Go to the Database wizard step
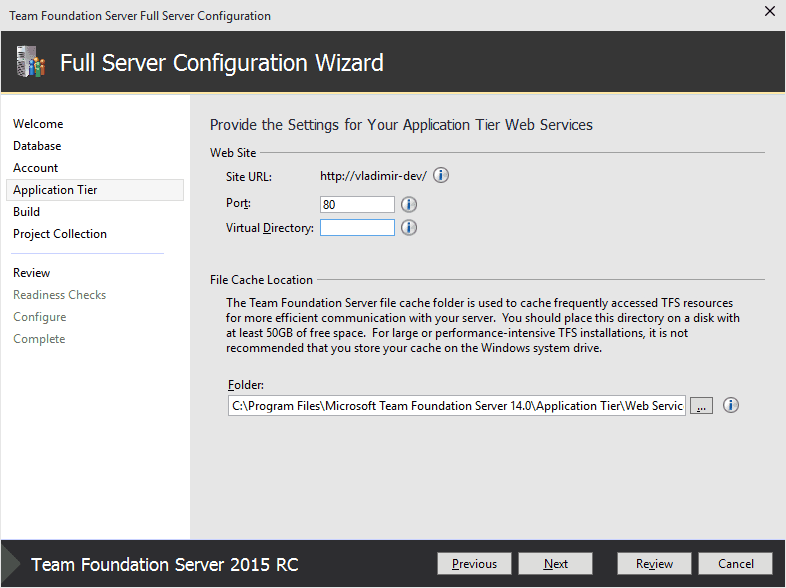Image resolution: width=786 pixels, height=588 pixels. click(x=37, y=146)
